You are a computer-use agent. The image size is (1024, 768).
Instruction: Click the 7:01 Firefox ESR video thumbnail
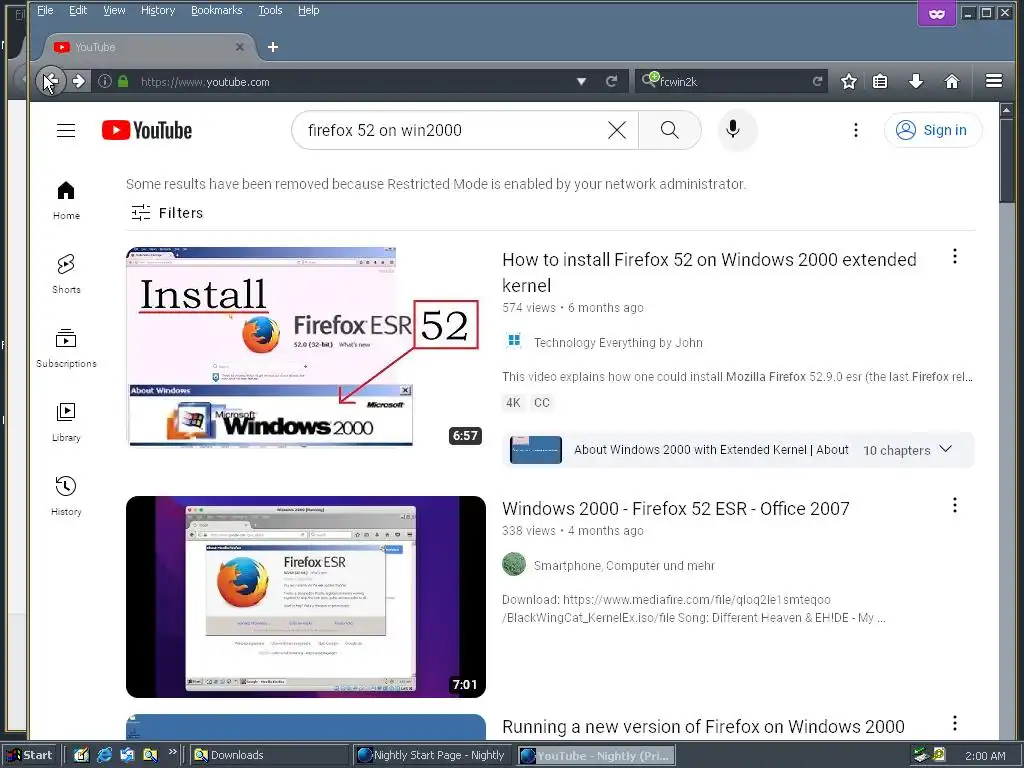(x=306, y=597)
